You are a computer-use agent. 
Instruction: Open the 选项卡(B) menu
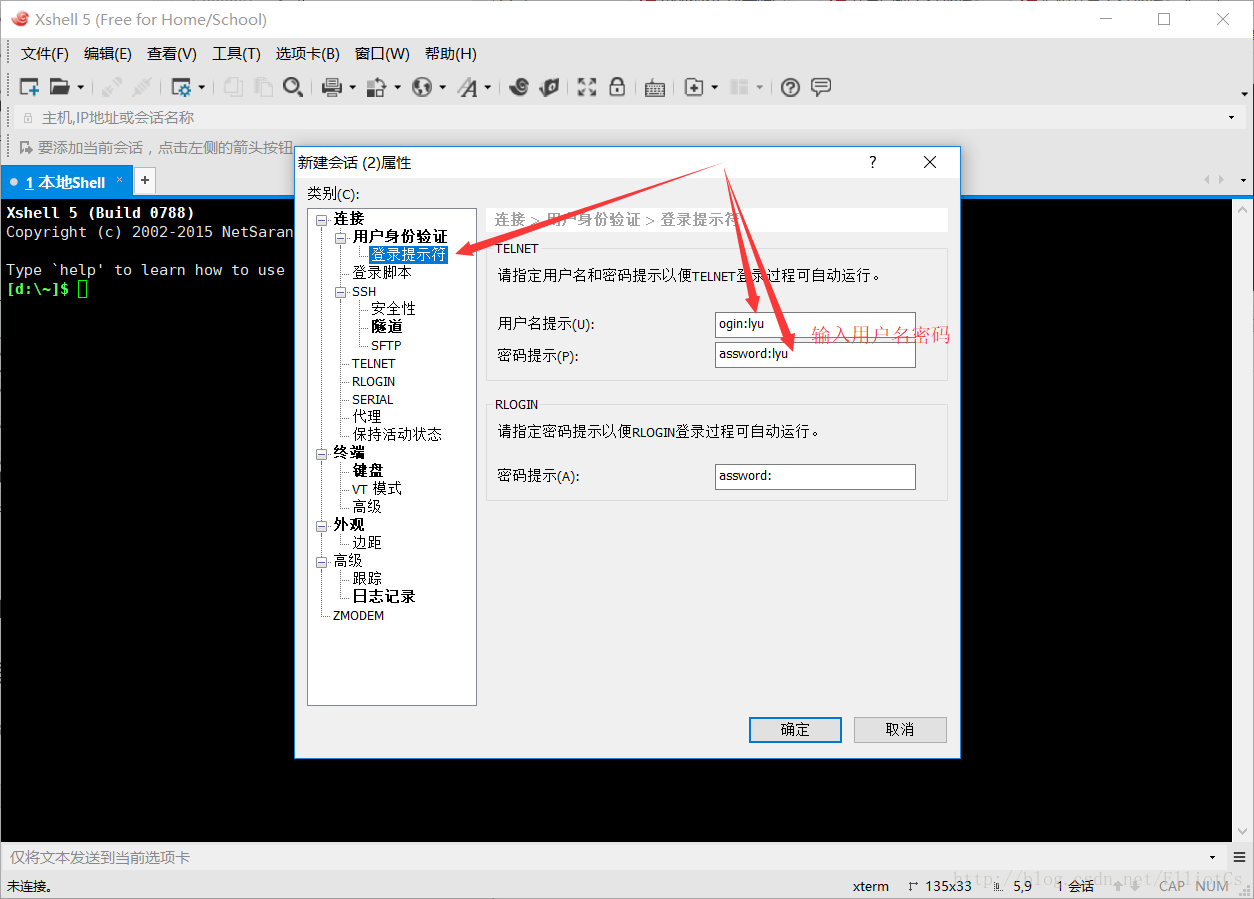pos(308,54)
